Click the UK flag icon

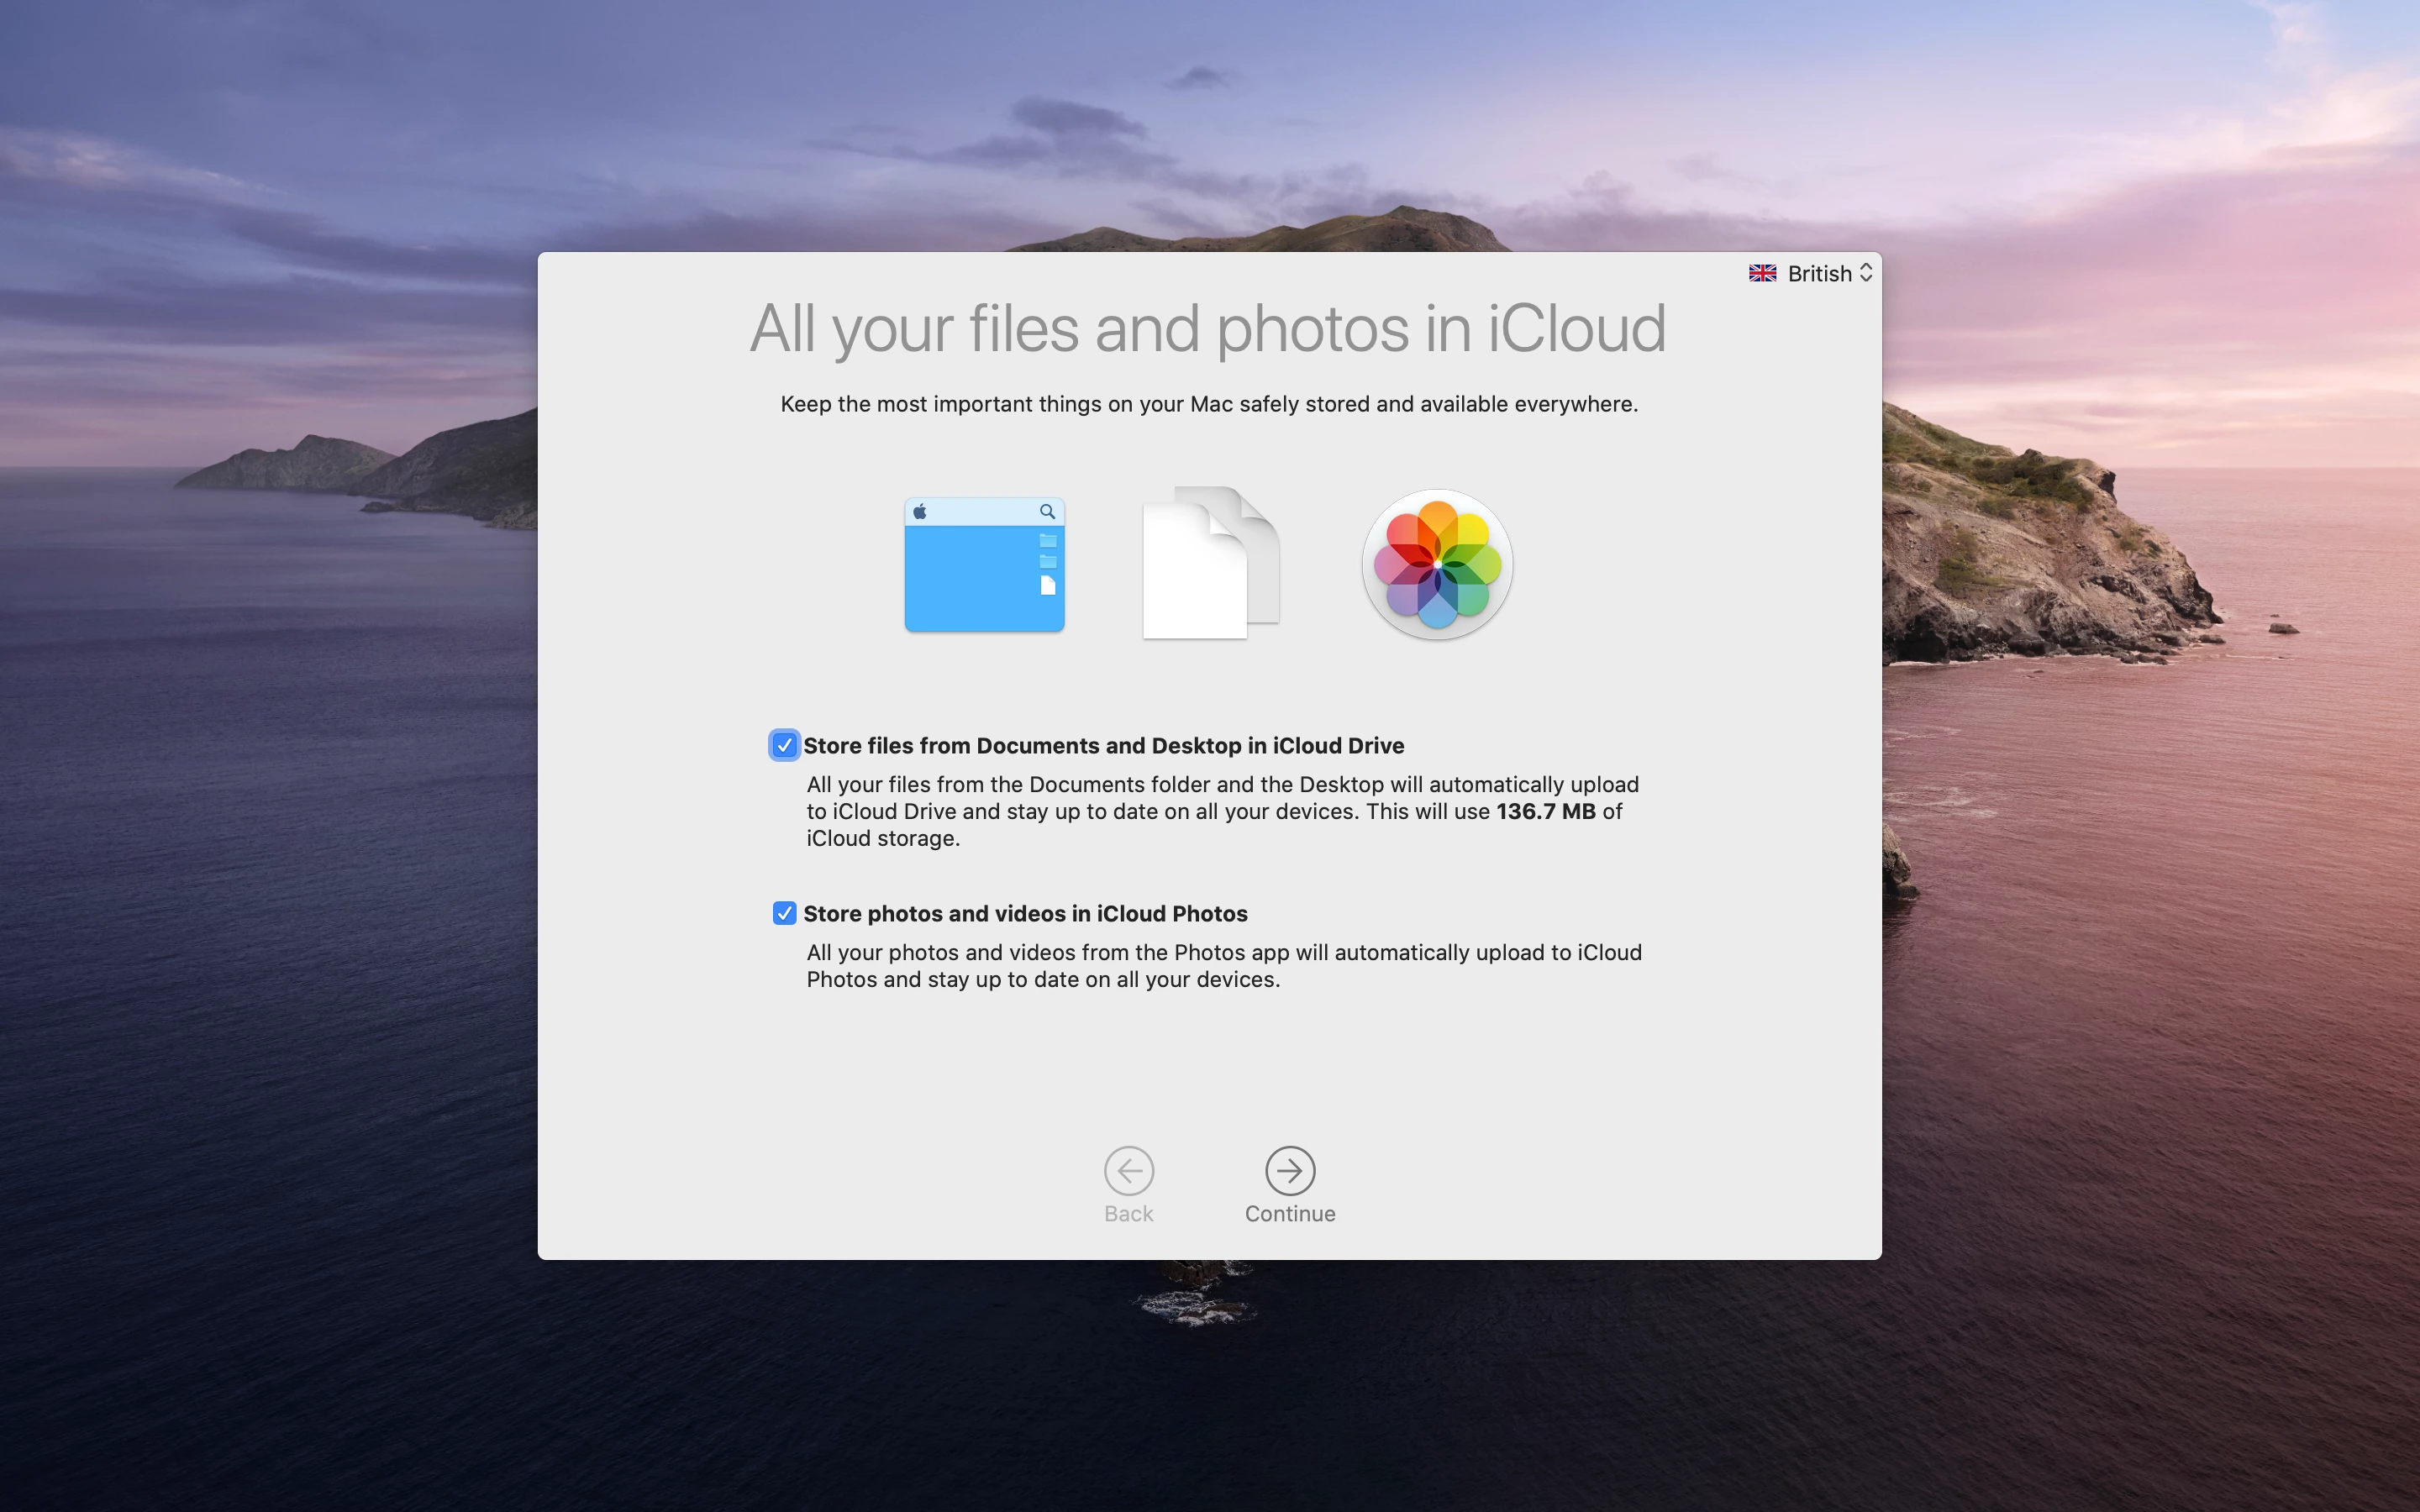1762,273
